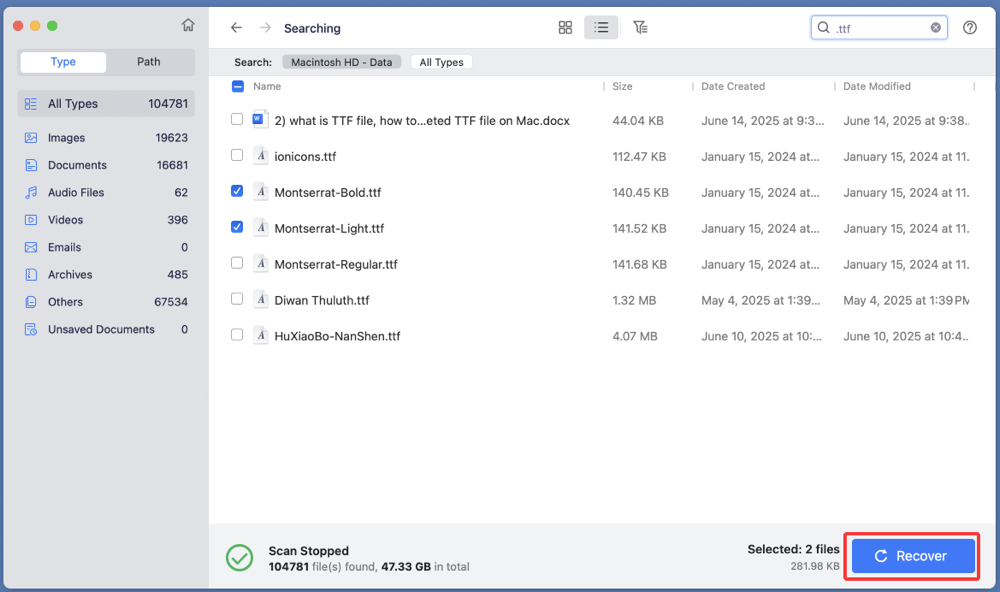The image size is (1000, 592).
Task: Toggle the select-all checkbox in Name header
Action: [x=237, y=86]
